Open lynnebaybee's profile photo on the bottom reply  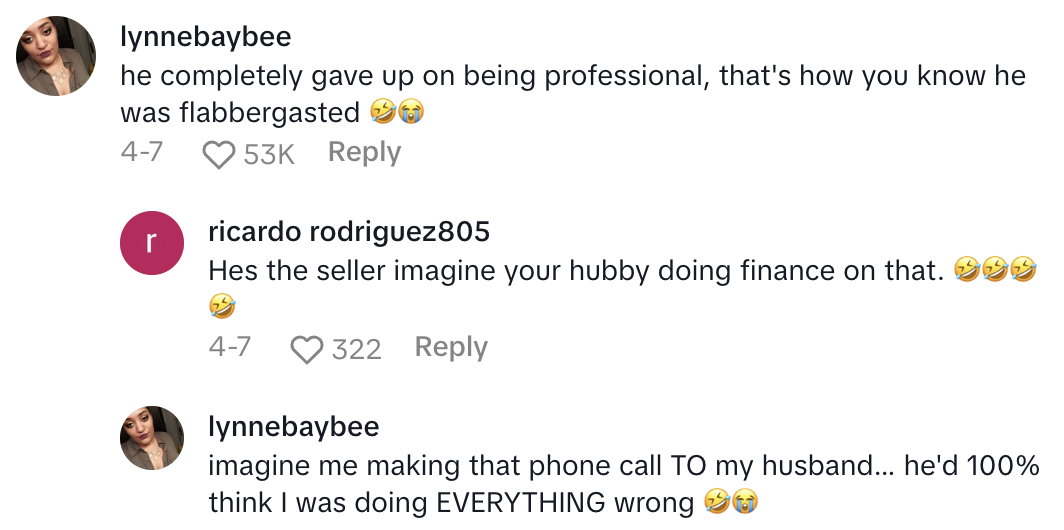(152, 438)
